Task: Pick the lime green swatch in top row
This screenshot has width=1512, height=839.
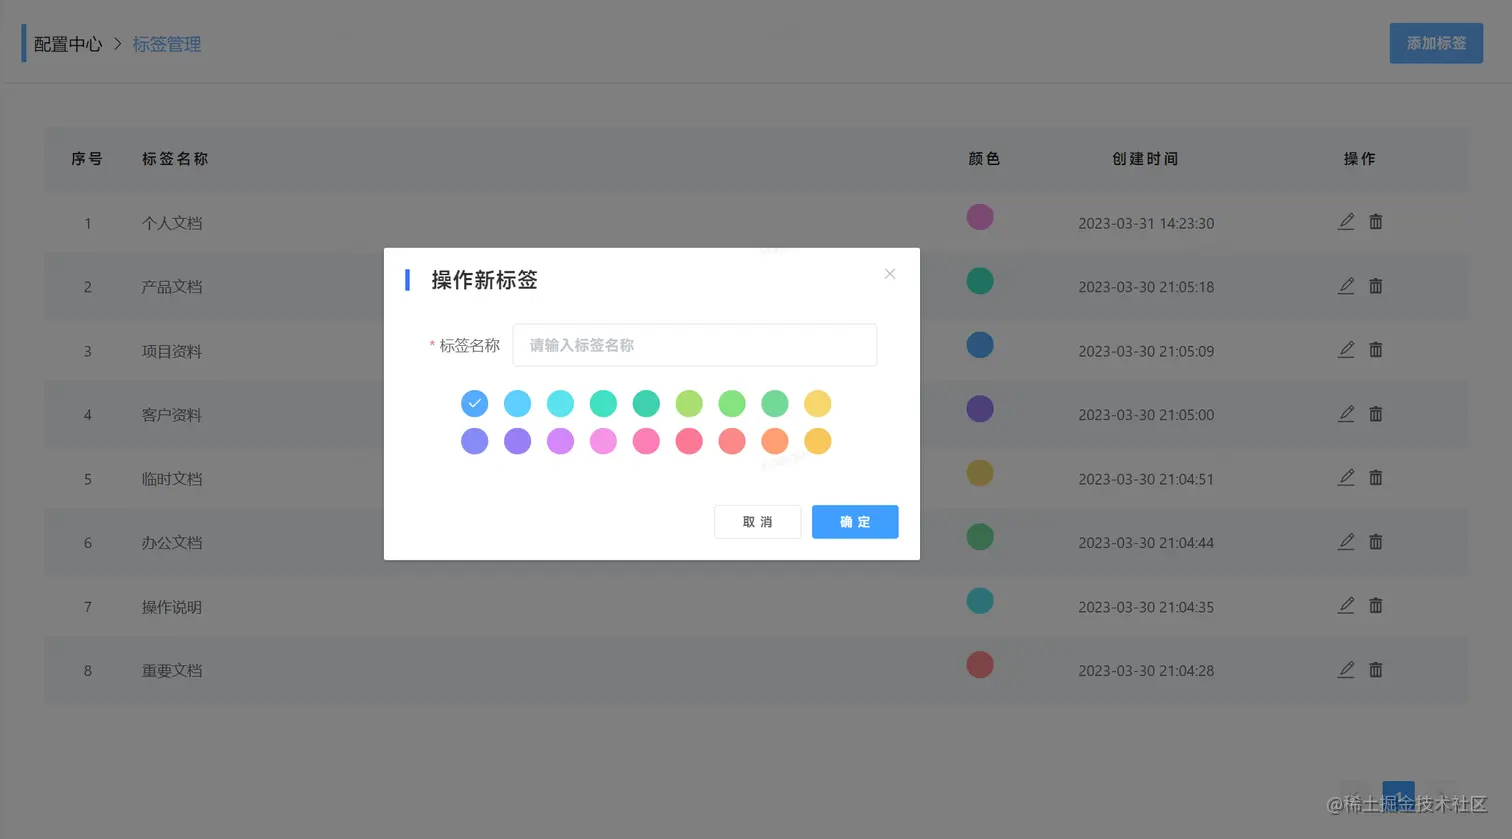Action: tap(689, 403)
